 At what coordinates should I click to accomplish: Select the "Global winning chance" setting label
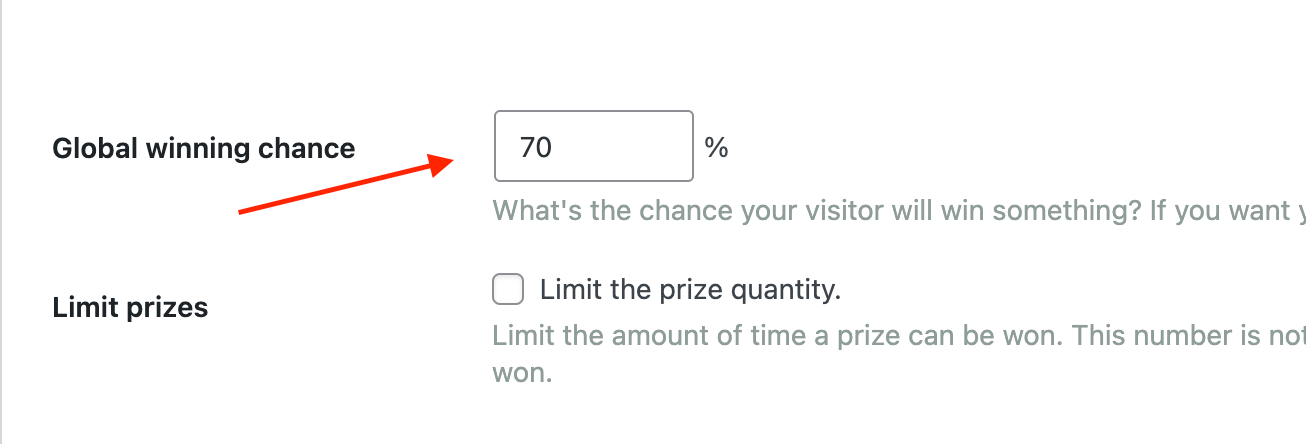[204, 148]
